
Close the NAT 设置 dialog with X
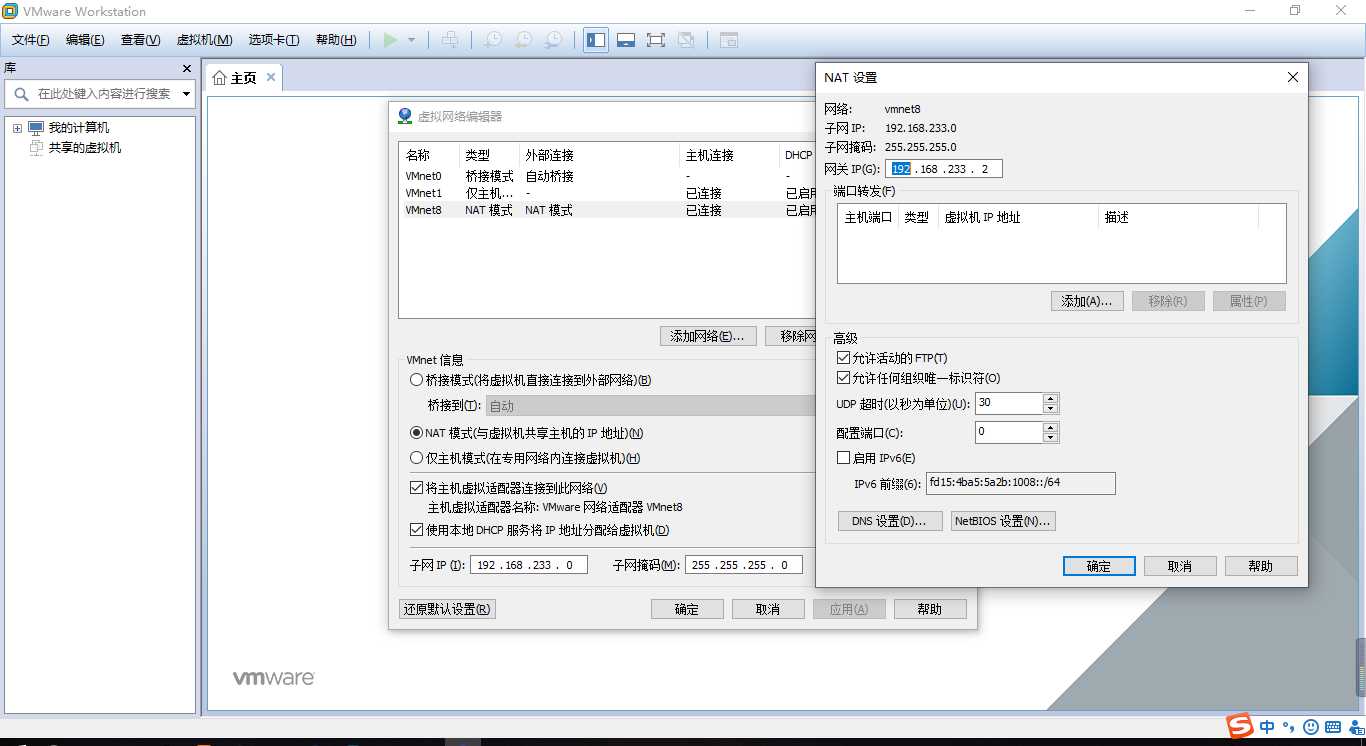[1292, 77]
